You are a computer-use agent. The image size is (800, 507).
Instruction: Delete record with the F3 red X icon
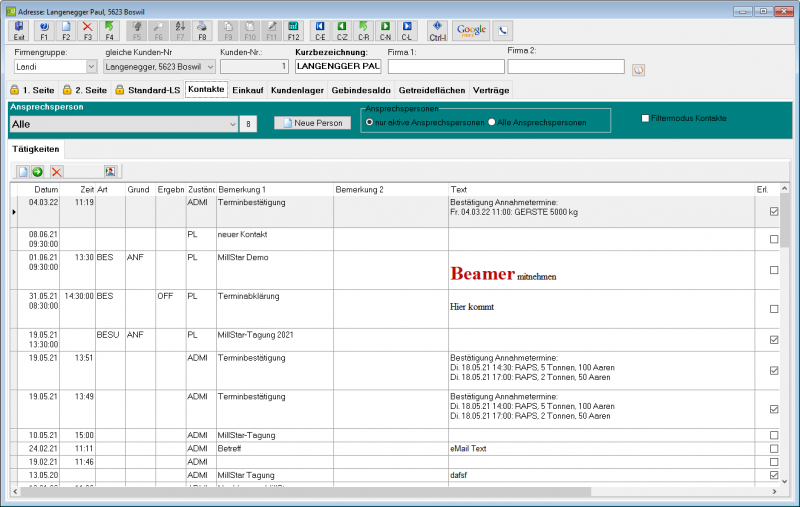pyautogui.click(x=88, y=31)
